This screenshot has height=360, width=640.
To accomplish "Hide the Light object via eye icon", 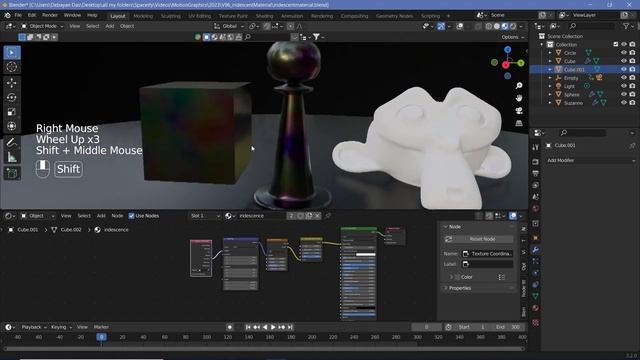I will pyautogui.click(x=624, y=86).
